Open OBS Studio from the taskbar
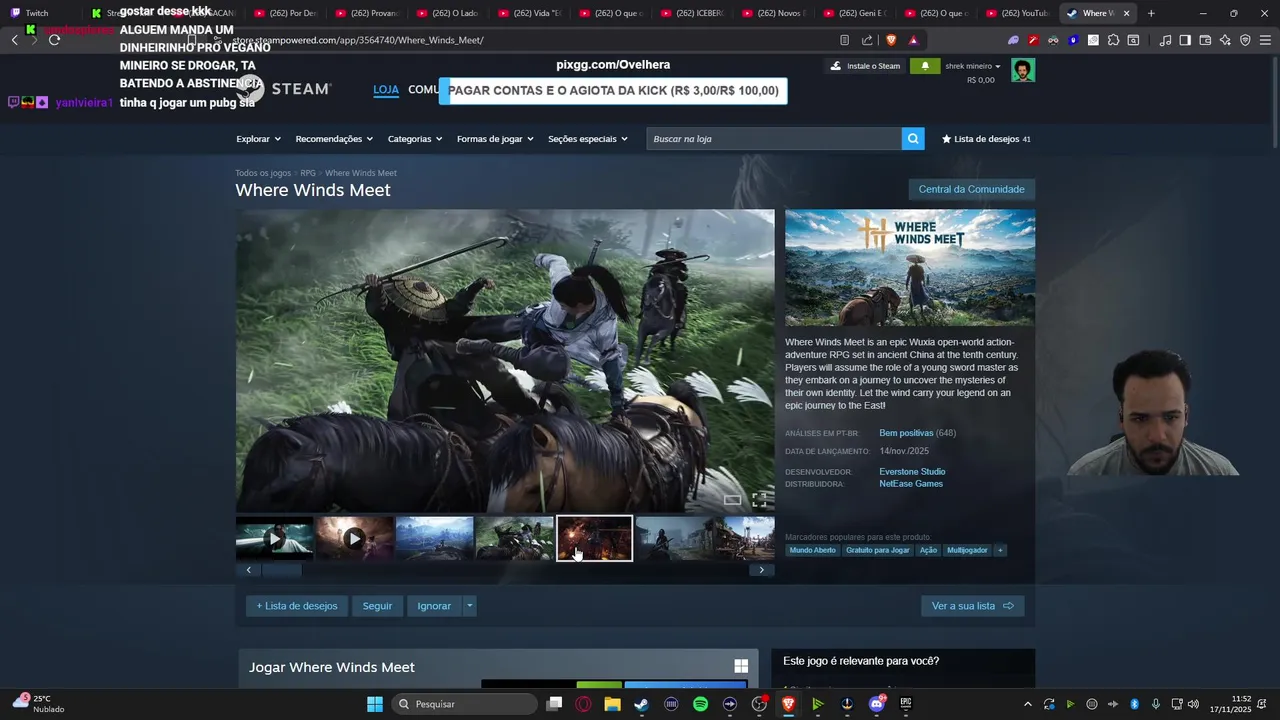The image size is (1280, 720). pos(759,704)
